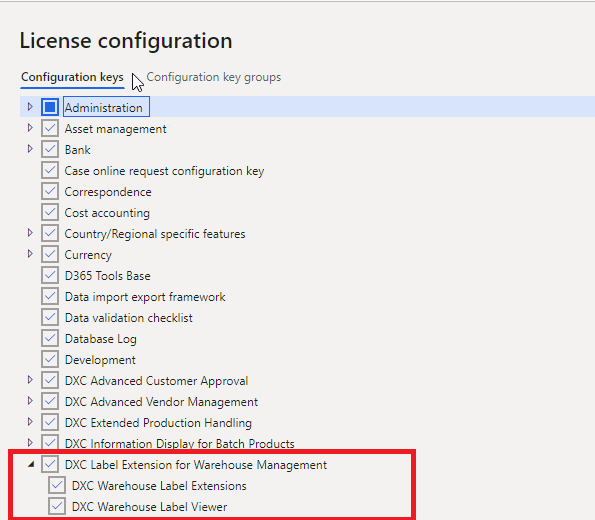This screenshot has width=595, height=520.
Task: Uncheck DXC Advanced Customer Approval checkbox
Action: [50, 380]
